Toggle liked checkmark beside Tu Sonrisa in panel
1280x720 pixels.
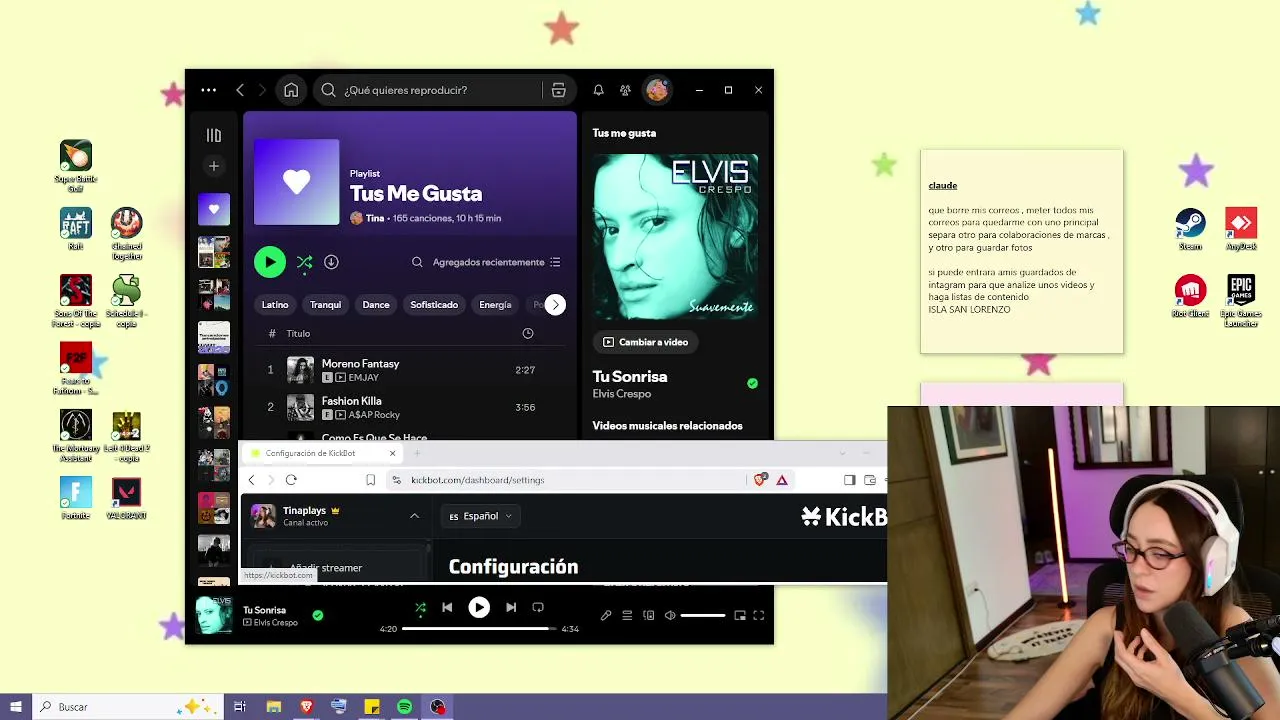[x=752, y=383]
